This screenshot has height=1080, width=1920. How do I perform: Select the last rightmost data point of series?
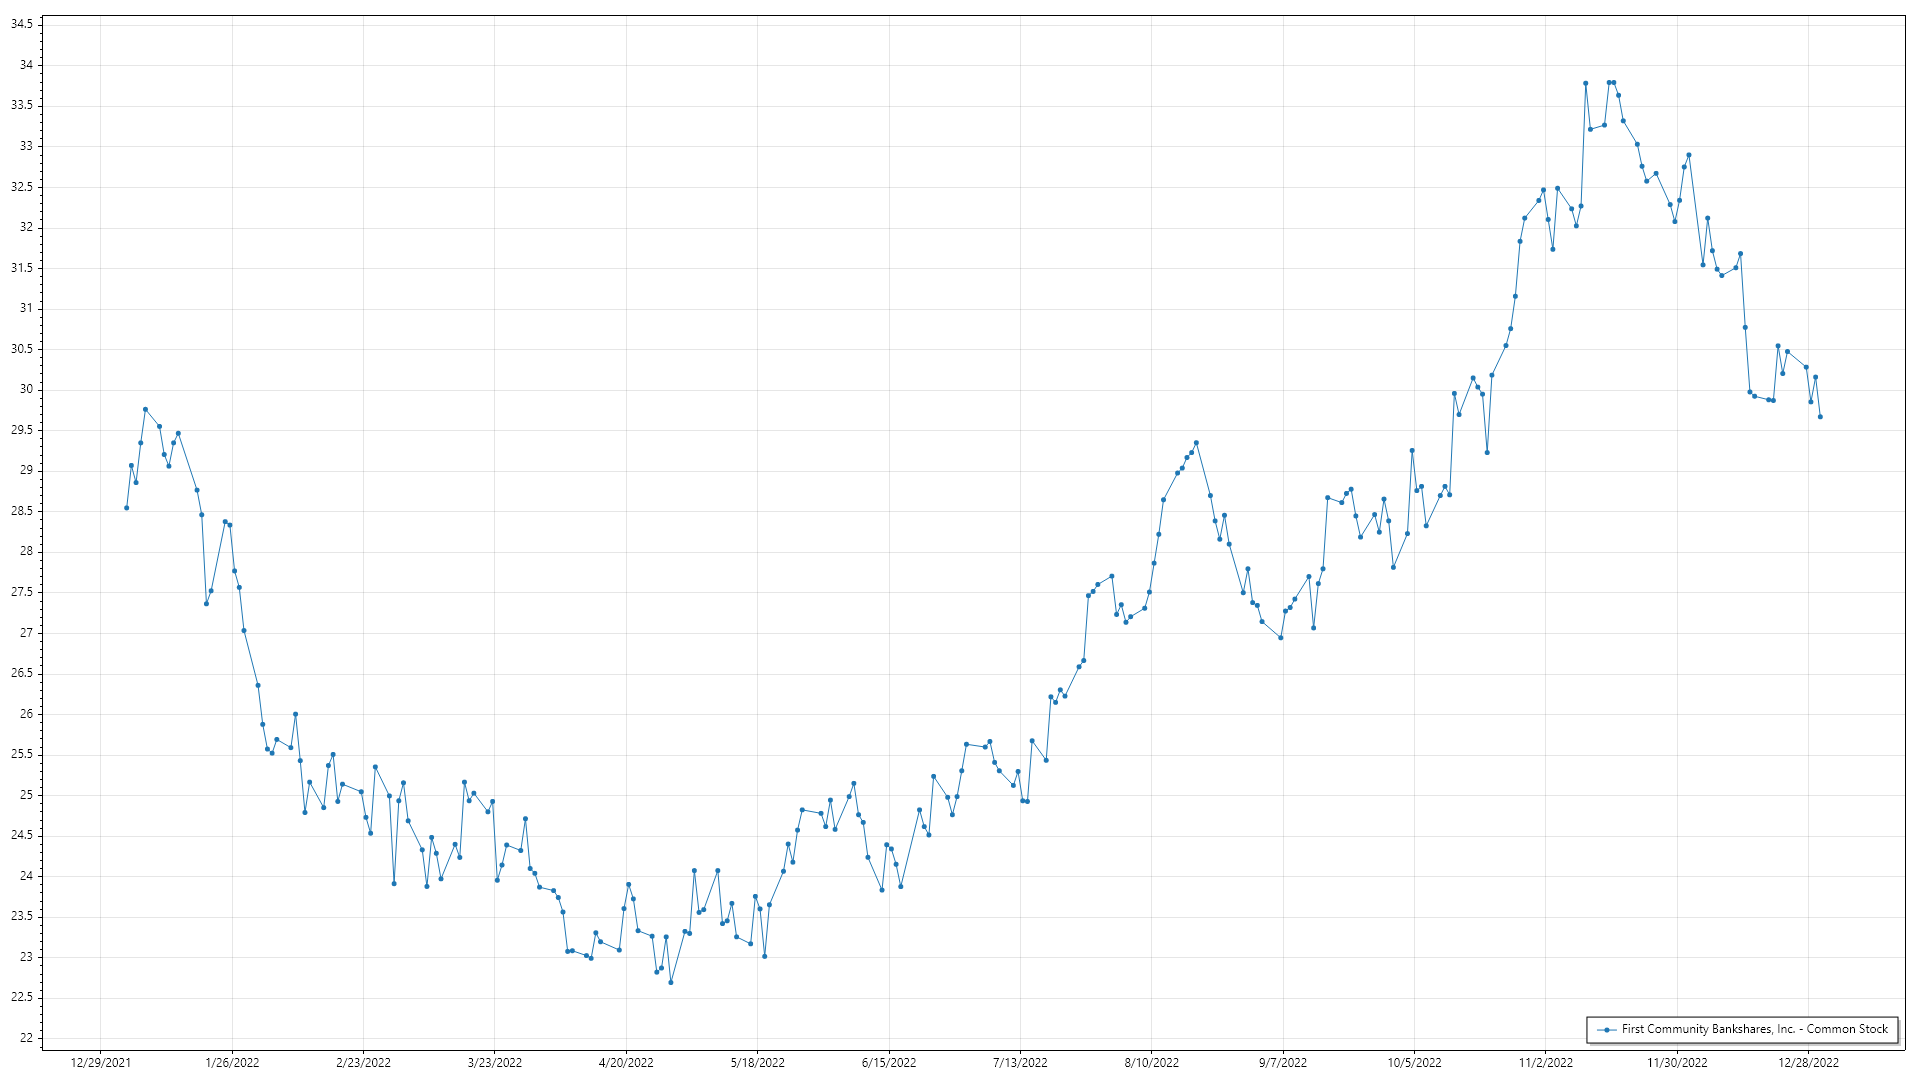1820,417
